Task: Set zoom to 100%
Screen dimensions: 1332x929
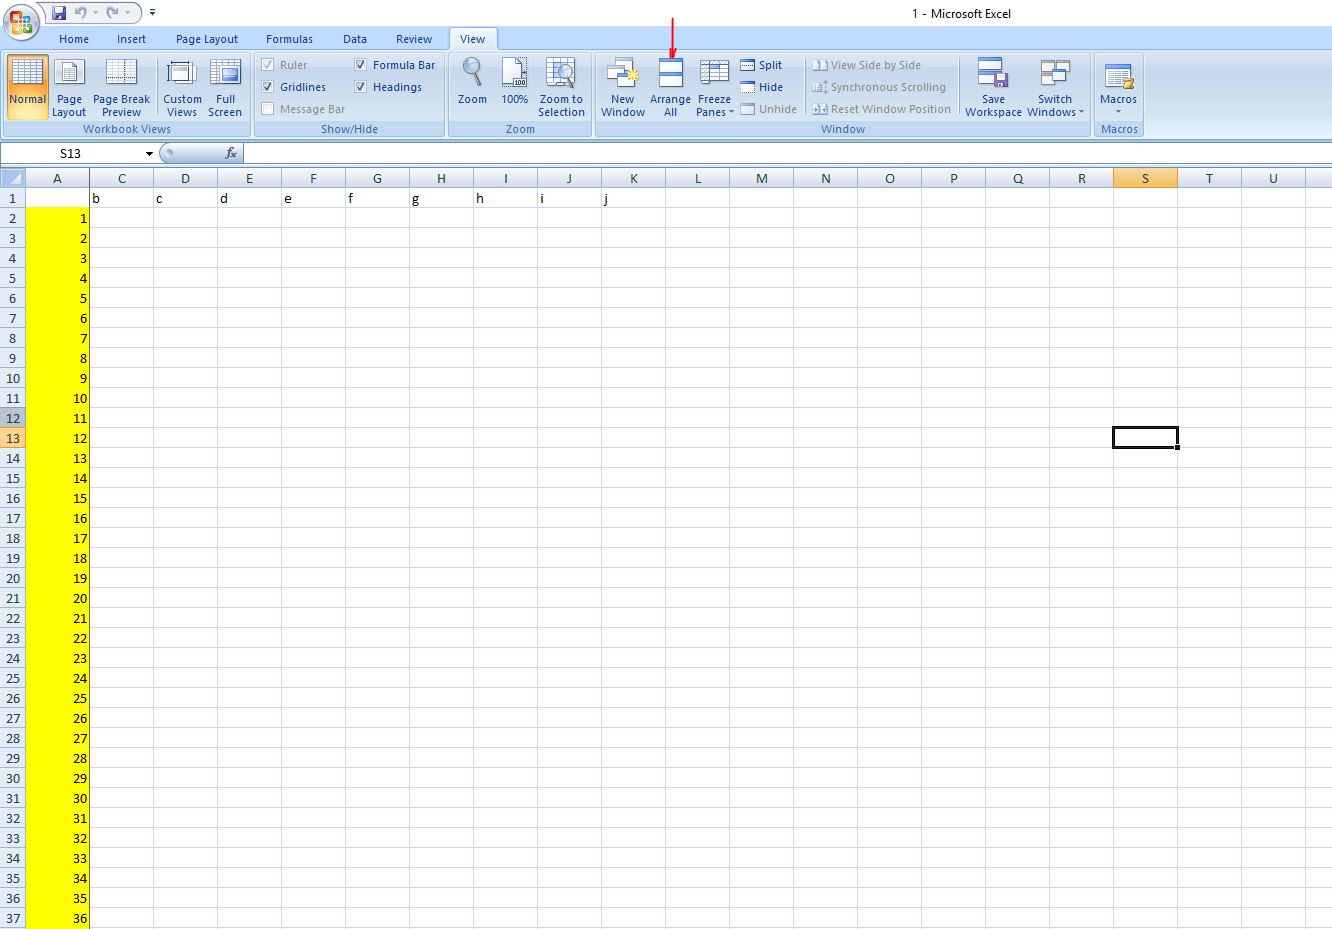Action: click(x=514, y=86)
